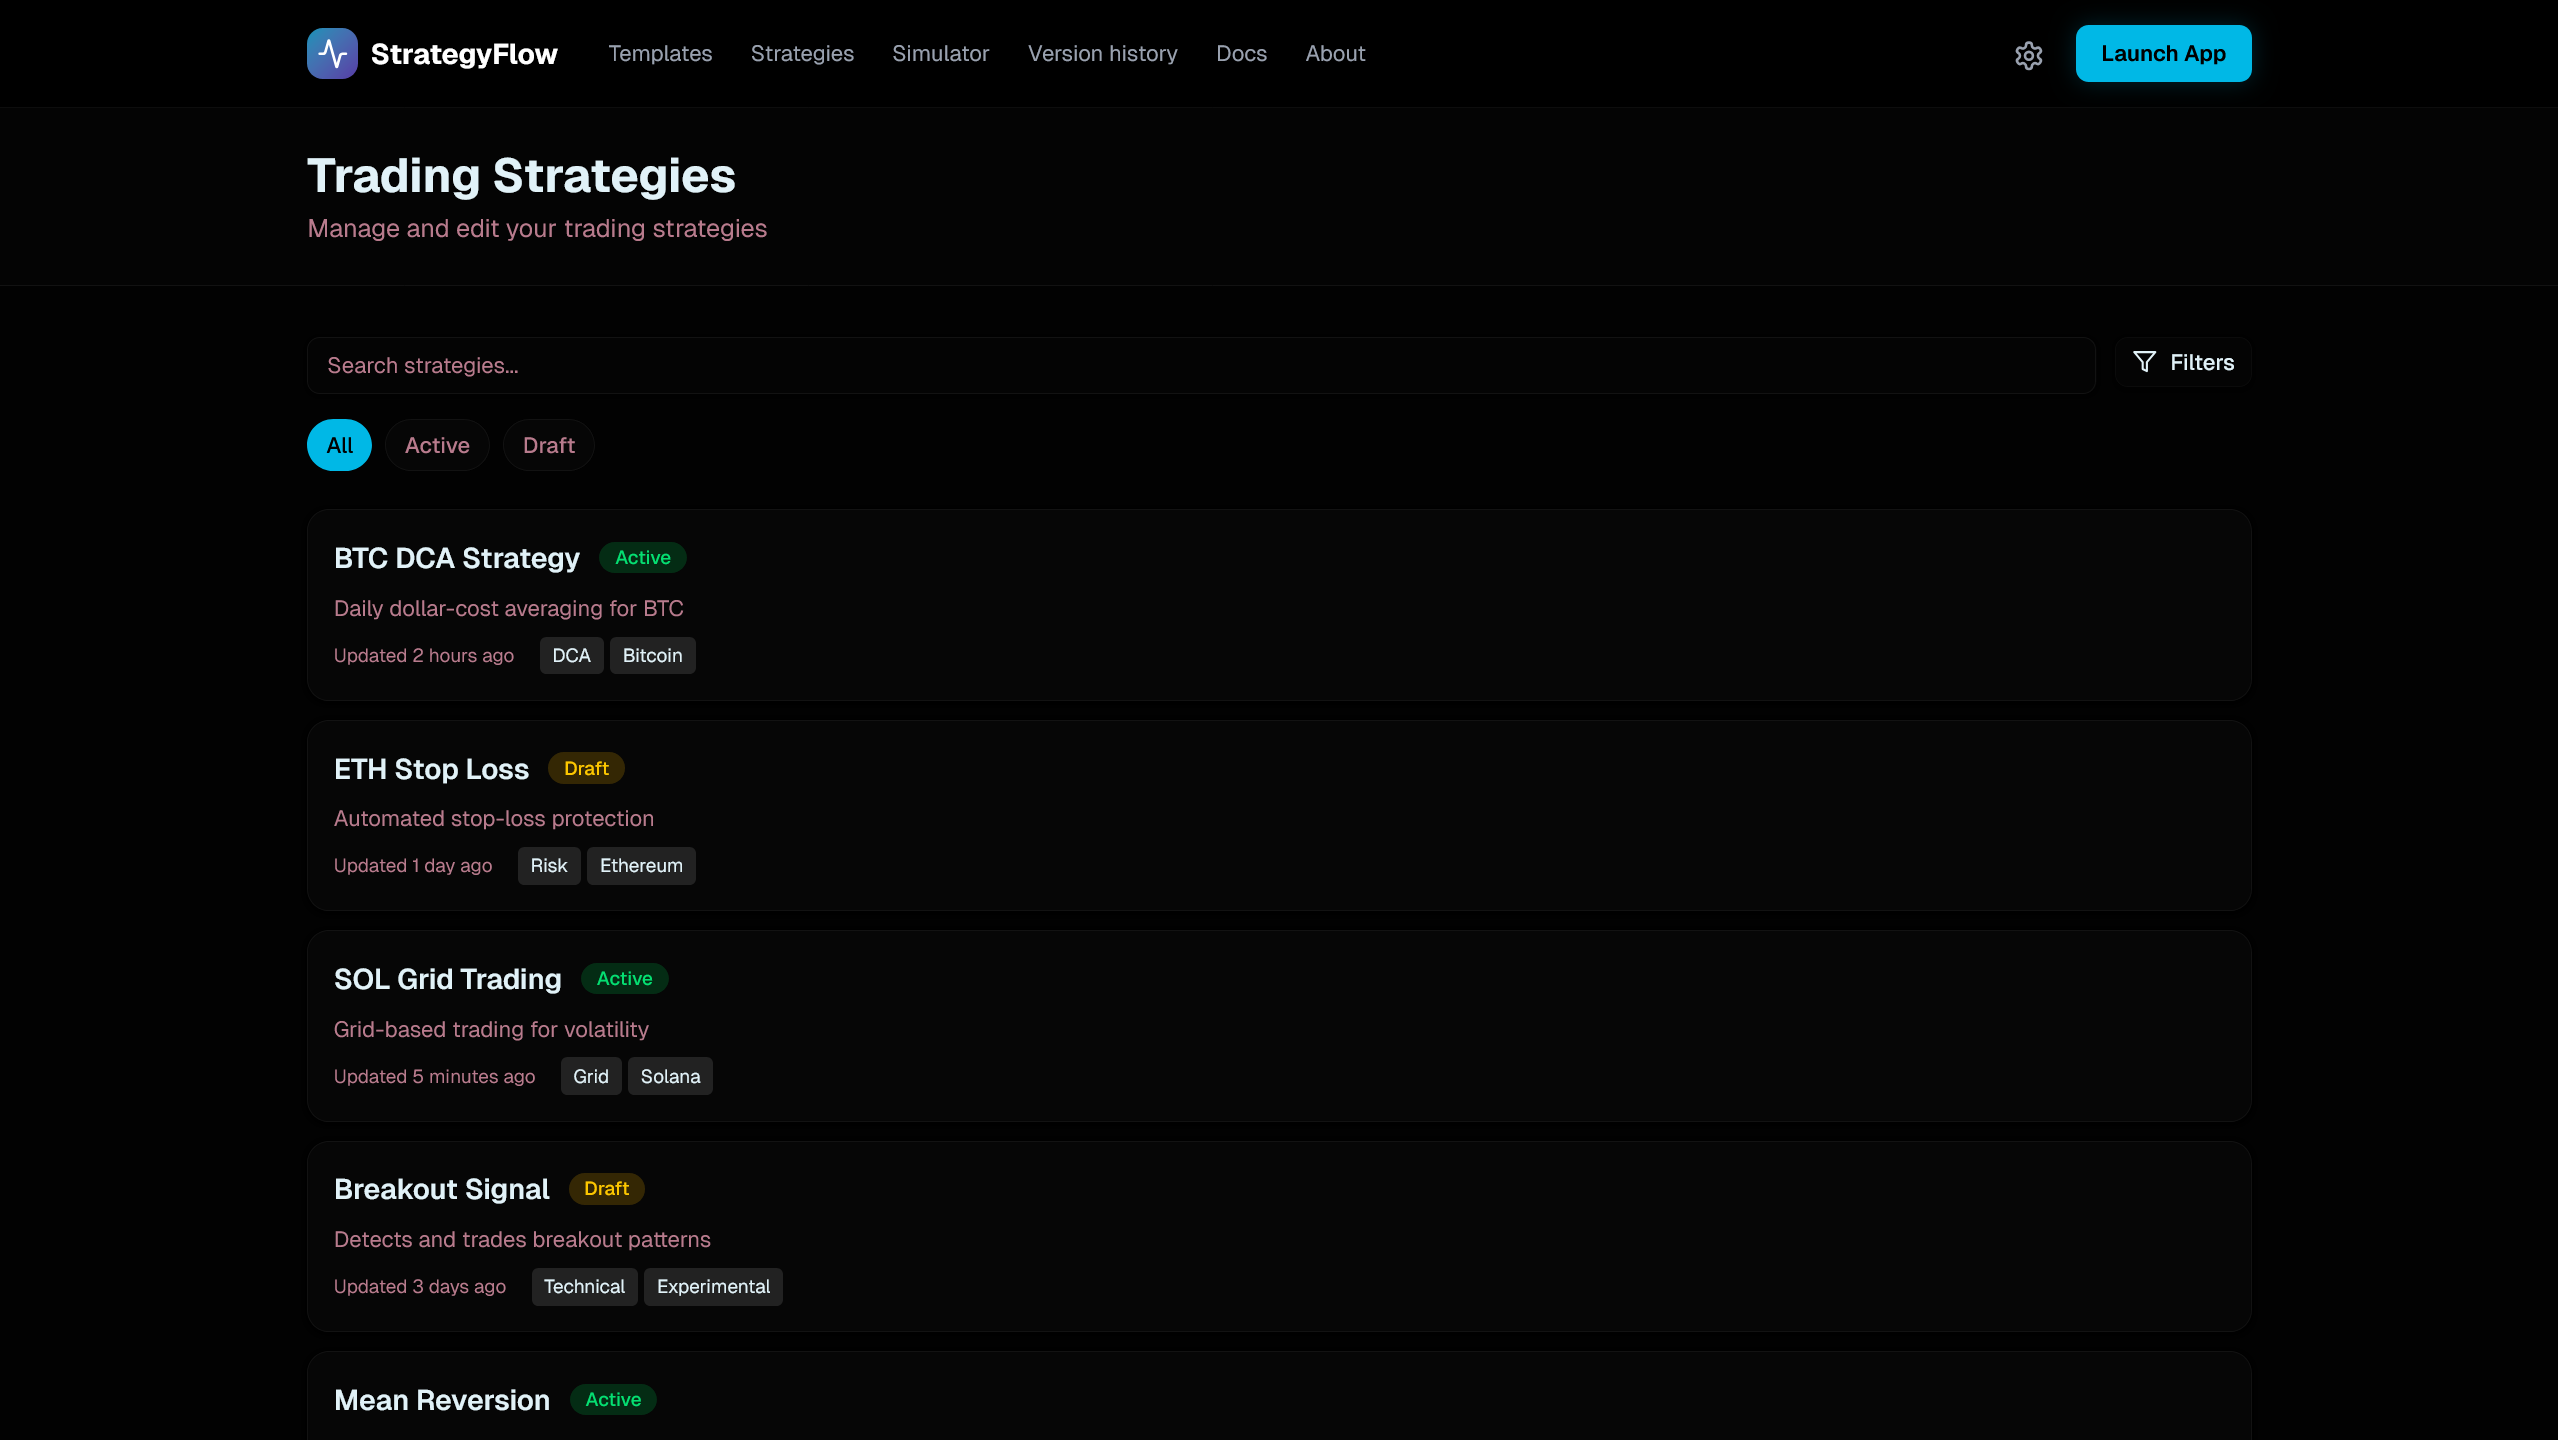Click the StrategyFlow pulse logo icon
Viewport: 2559px width, 1440px height.
tap(332, 53)
